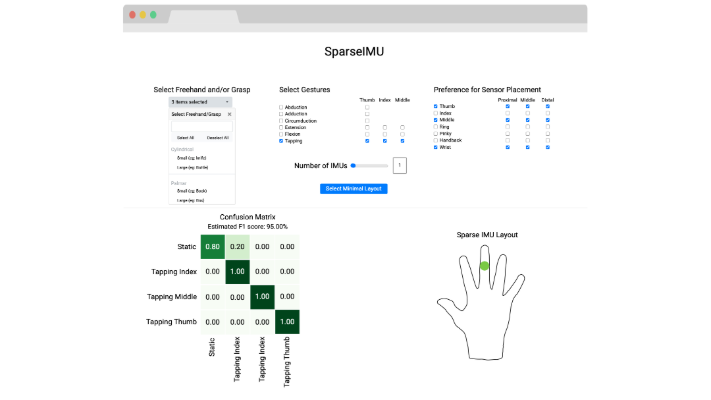Click the Number of IMUs slider handle
The image size is (711, 400).
[x=354, y=166]
